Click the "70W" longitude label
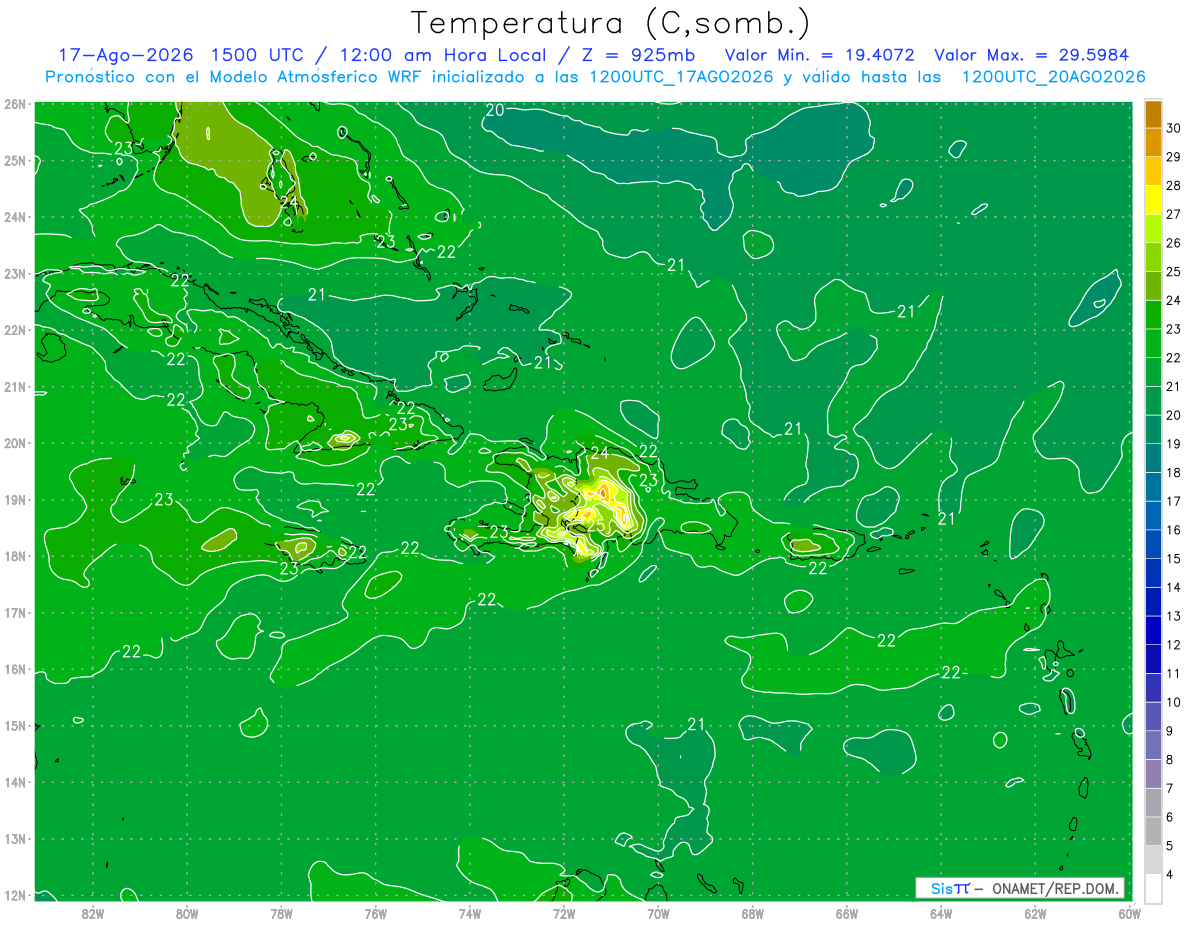The image size is (1200, 927). coord(658,913)
